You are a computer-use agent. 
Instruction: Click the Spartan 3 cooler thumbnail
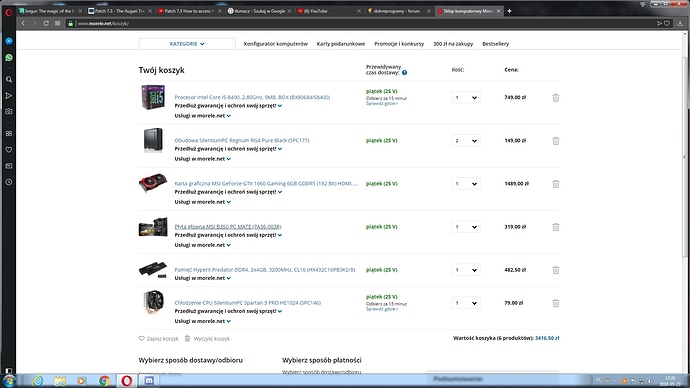coord(153,303)
